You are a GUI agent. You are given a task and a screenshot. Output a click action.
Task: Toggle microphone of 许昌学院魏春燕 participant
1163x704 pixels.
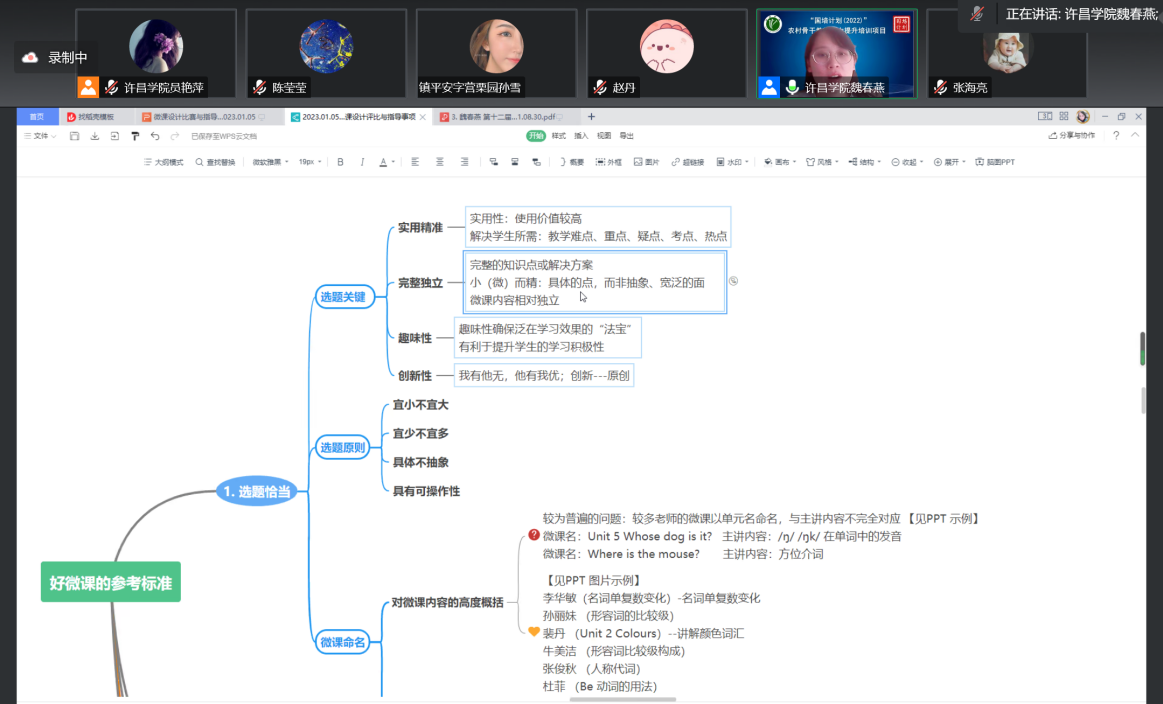[793, 88]
